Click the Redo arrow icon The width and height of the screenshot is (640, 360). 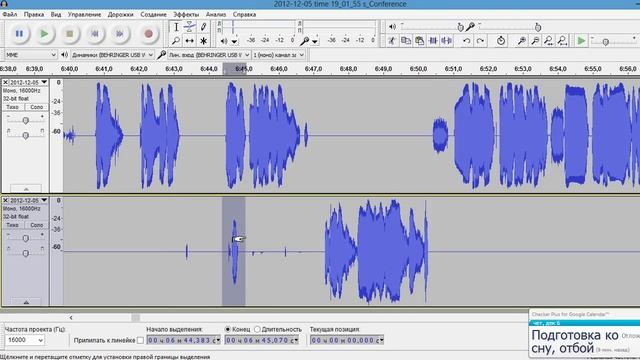[x=480, y=40]
